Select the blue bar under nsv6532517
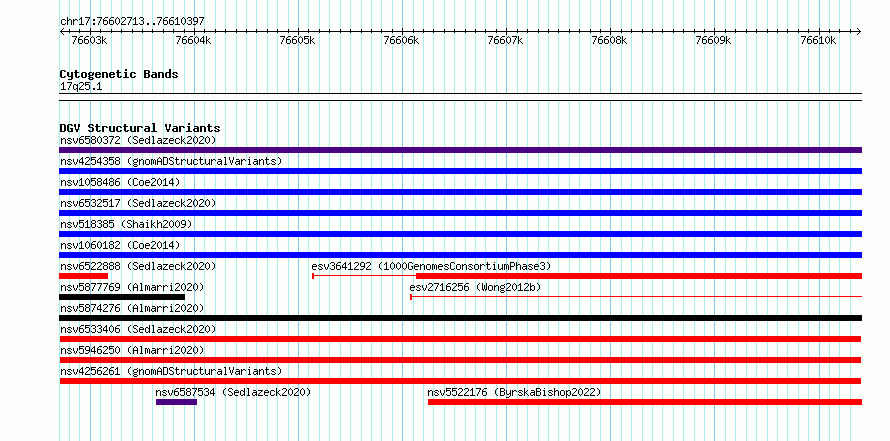 (x=460, y=213)
